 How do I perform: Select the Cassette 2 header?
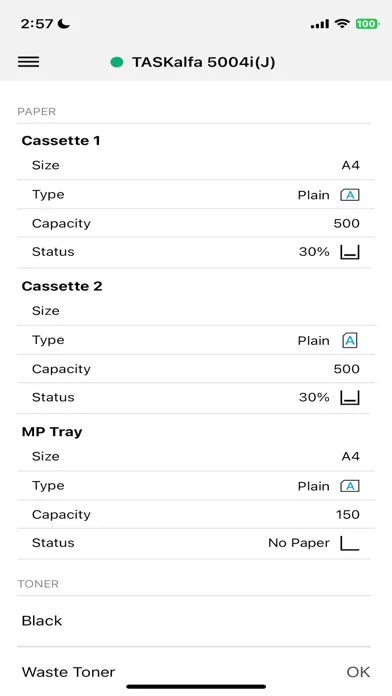tap(62, 286)
